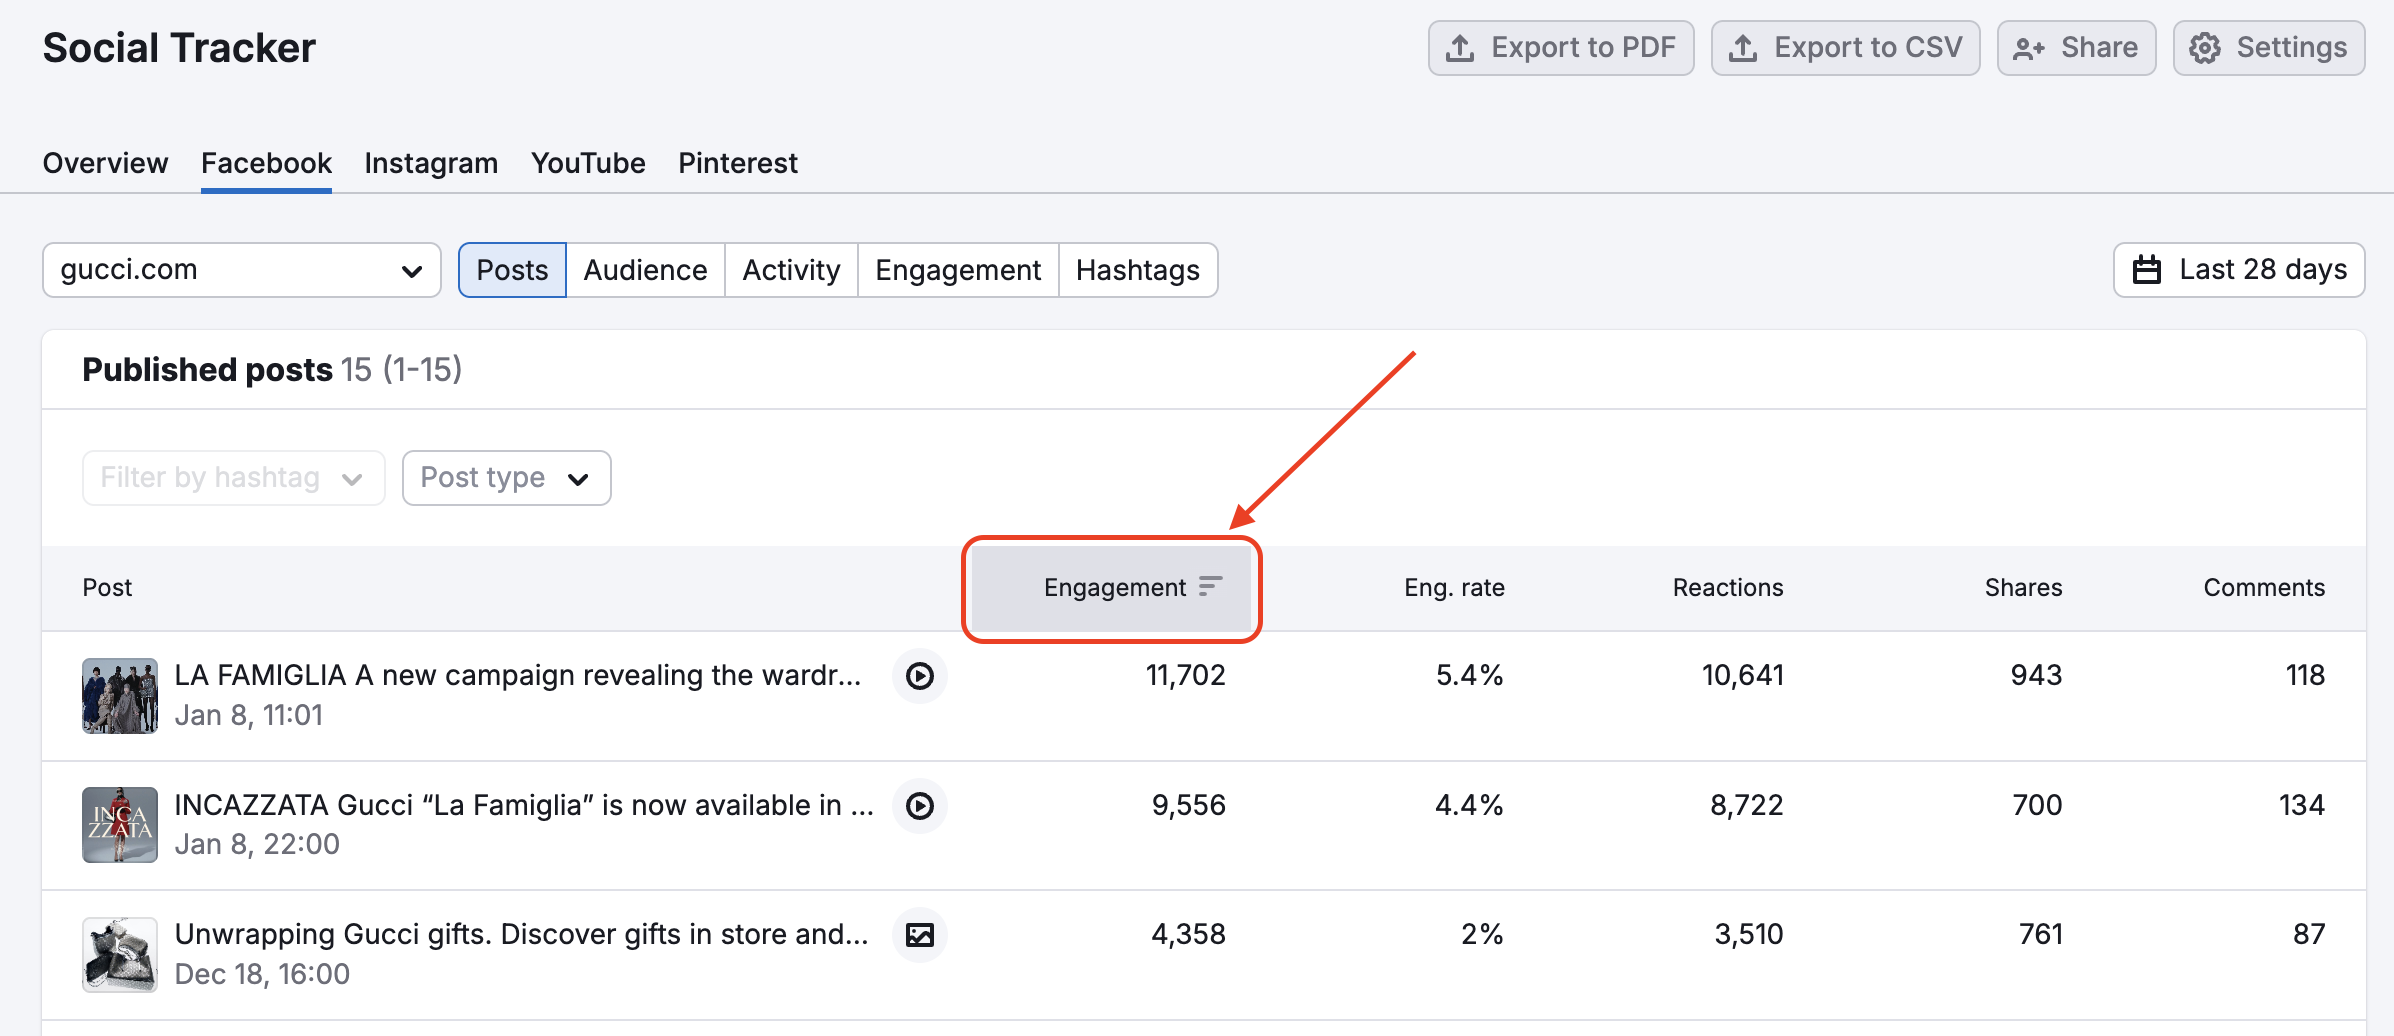Play the LA FAMIGLIA campaign video icon
The image size is (2394, 1036).
click(x=919, y=676)
